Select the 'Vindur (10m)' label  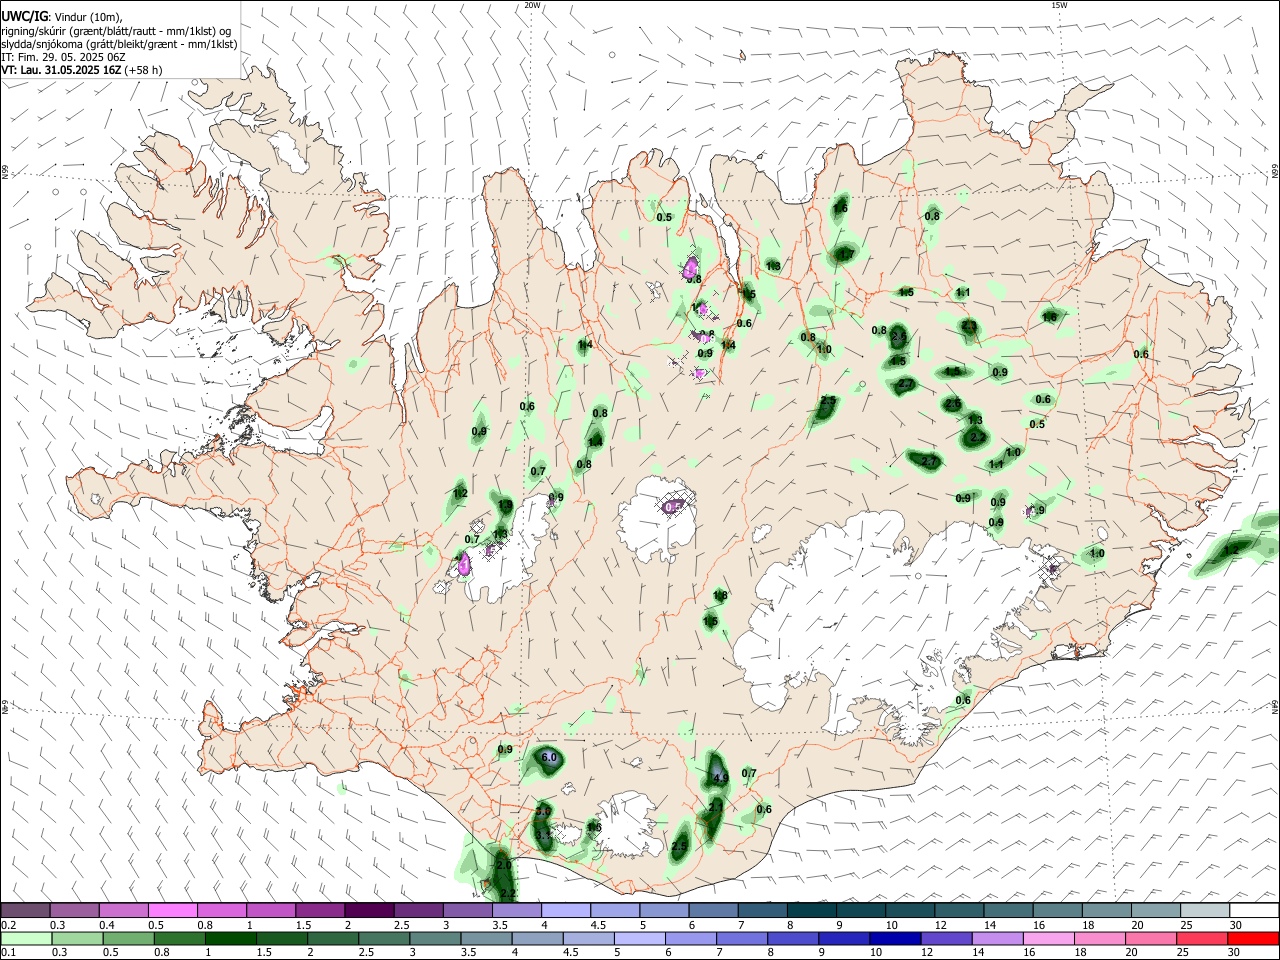click(x=87, y=17)
